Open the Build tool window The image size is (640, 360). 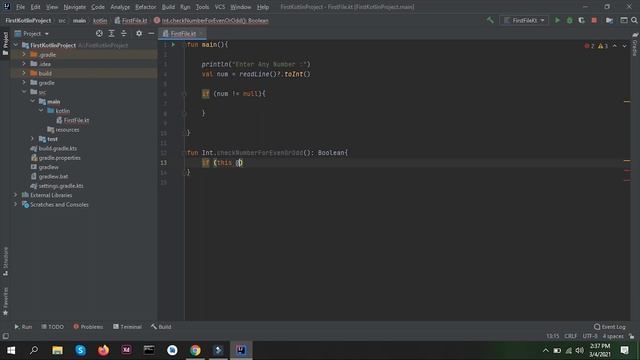point(161,327)
